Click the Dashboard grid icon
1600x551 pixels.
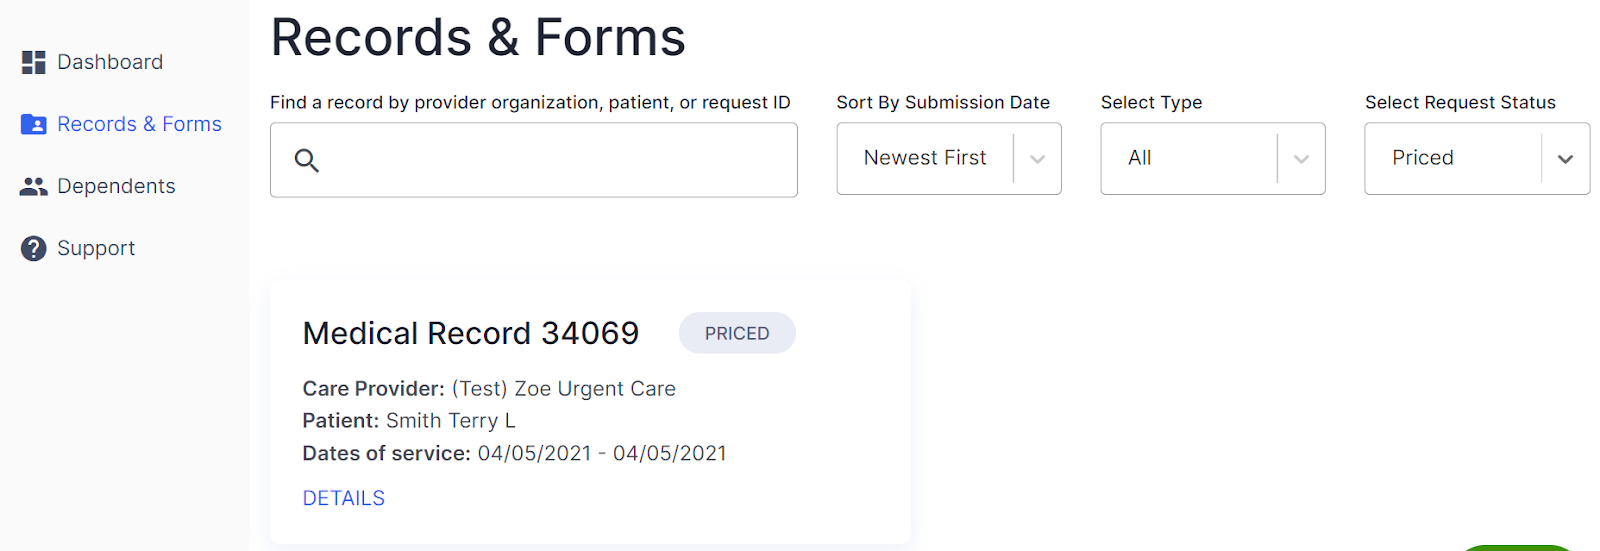[34, 63]
